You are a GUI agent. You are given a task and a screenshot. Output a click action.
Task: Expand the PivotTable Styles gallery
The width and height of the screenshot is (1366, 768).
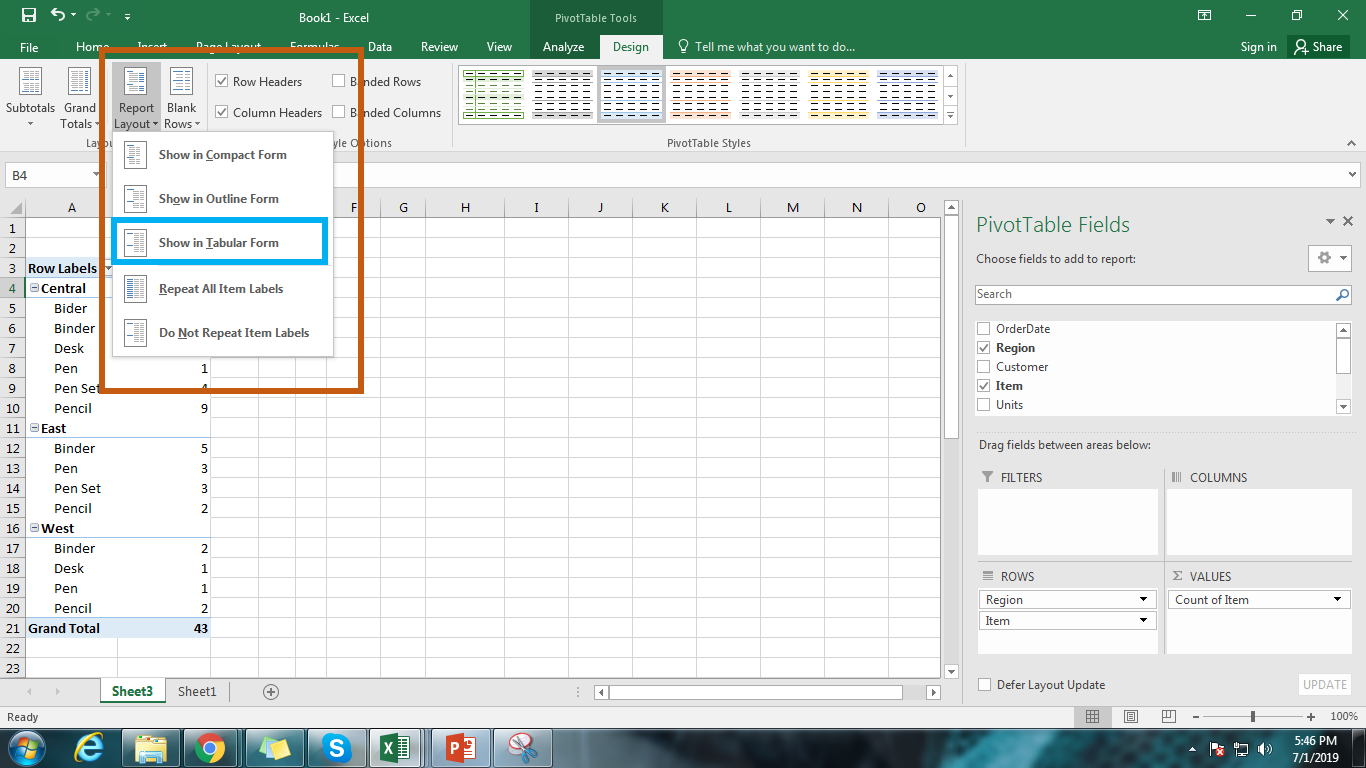(x=950, y=115)
